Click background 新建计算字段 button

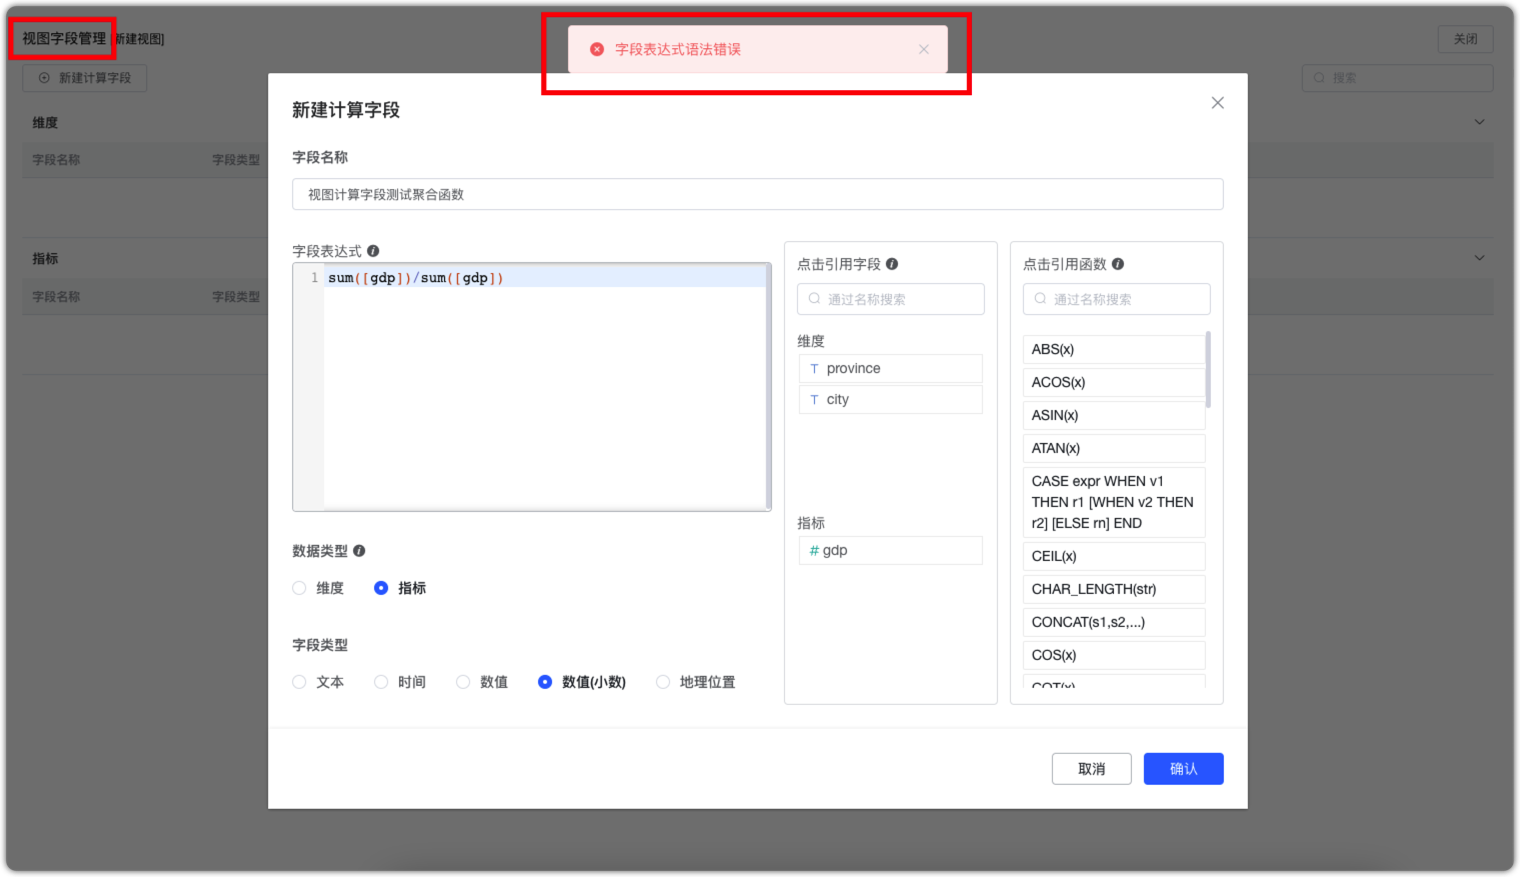click(x=85, y=78)
